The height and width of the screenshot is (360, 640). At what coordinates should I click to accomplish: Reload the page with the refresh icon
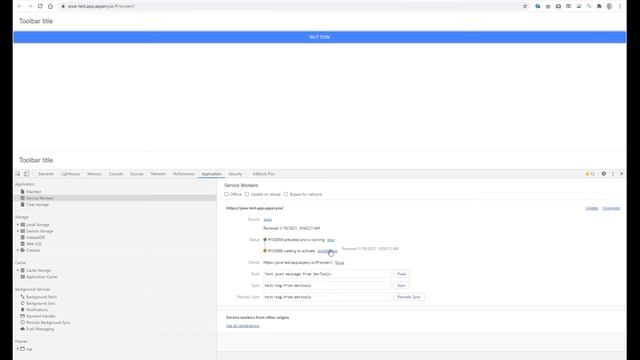(40, 6)
